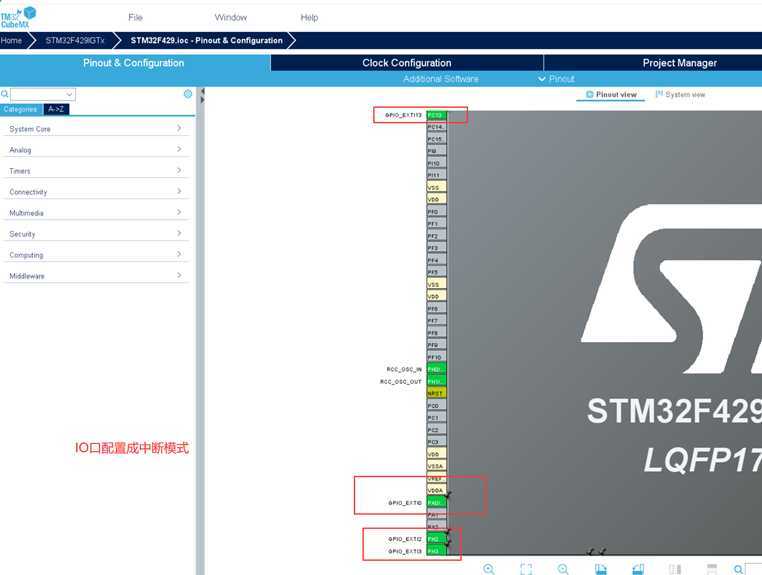This screenshot has height=575, width=762.
Task: Select the PC14 pin
Action: (436, 127)
